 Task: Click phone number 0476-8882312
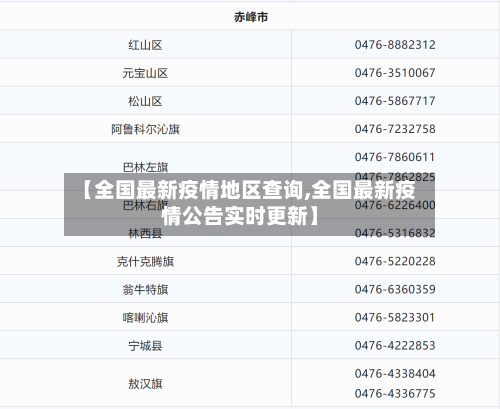pyautogui.click(x=395, y=45)
